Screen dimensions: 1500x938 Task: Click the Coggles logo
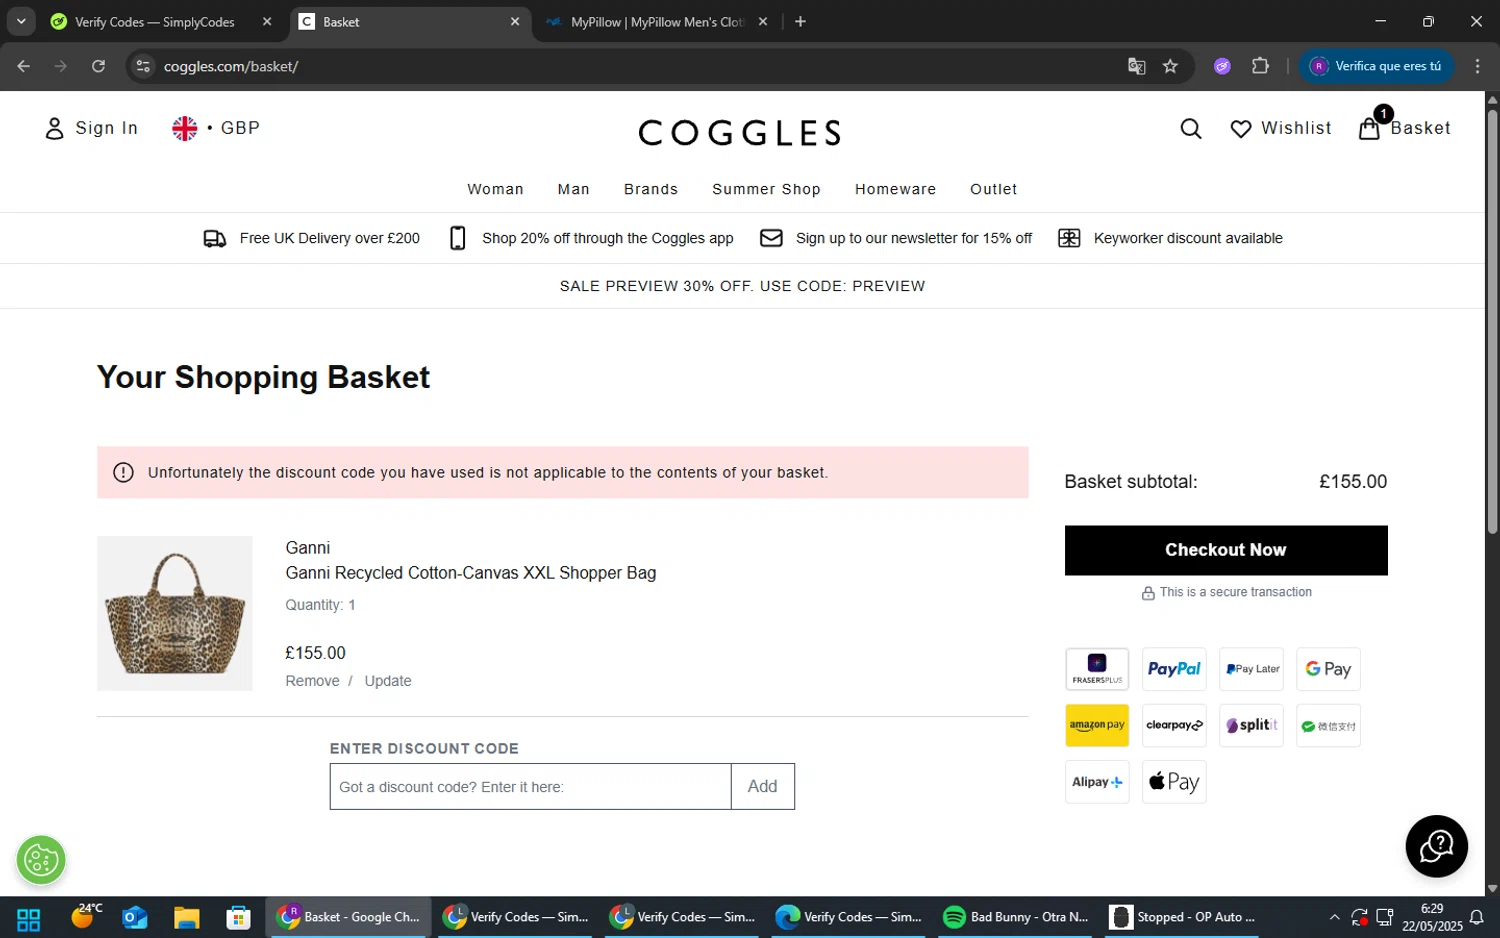click(740, 132)
